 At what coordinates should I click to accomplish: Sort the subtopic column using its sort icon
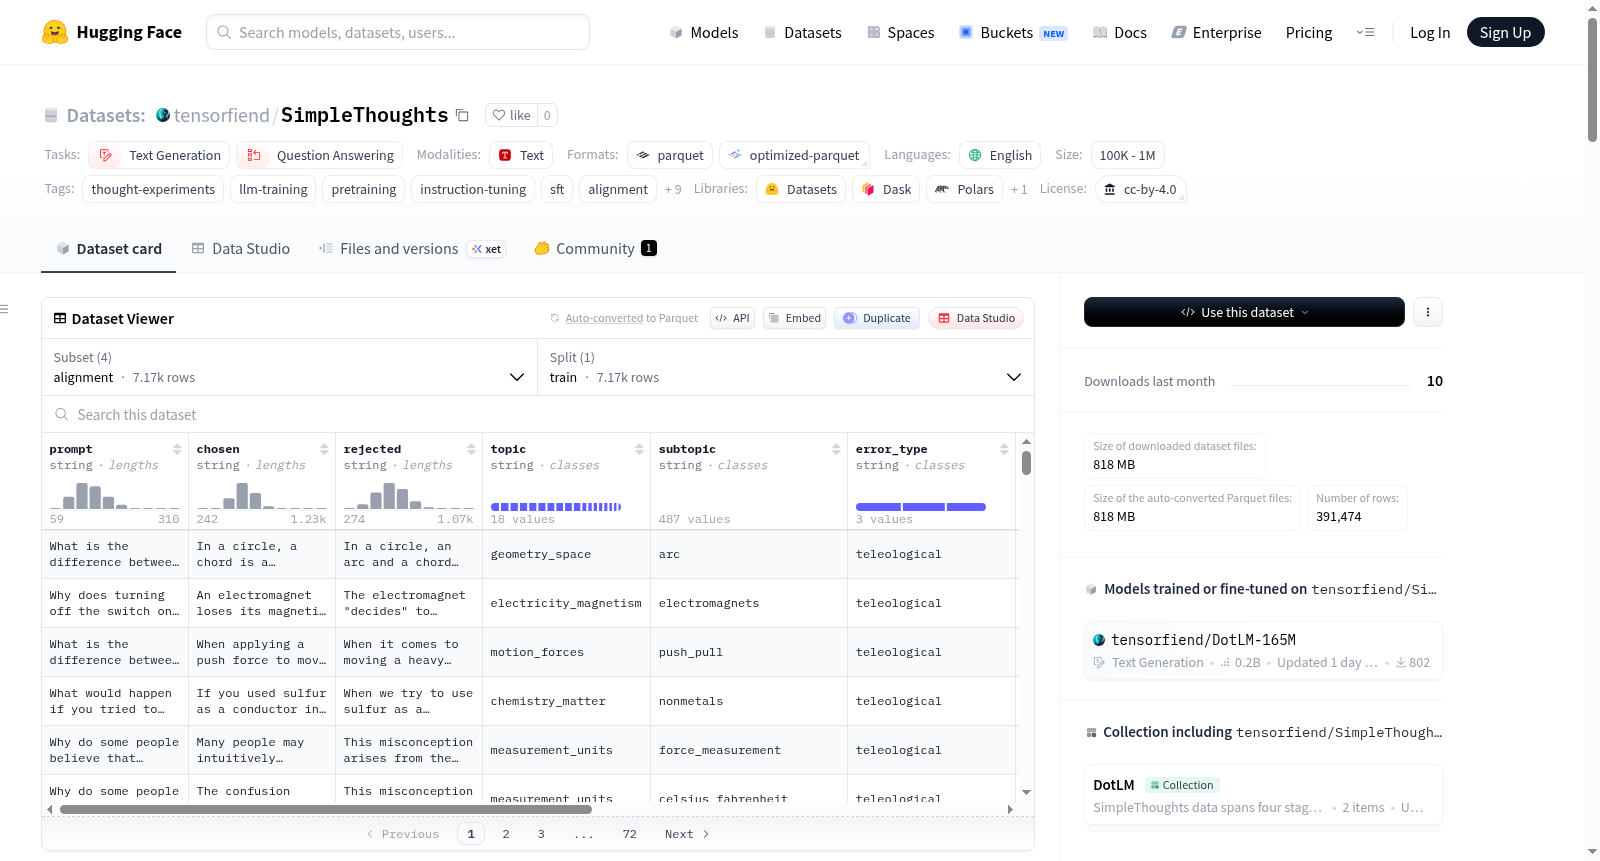(x=836, y=449)
